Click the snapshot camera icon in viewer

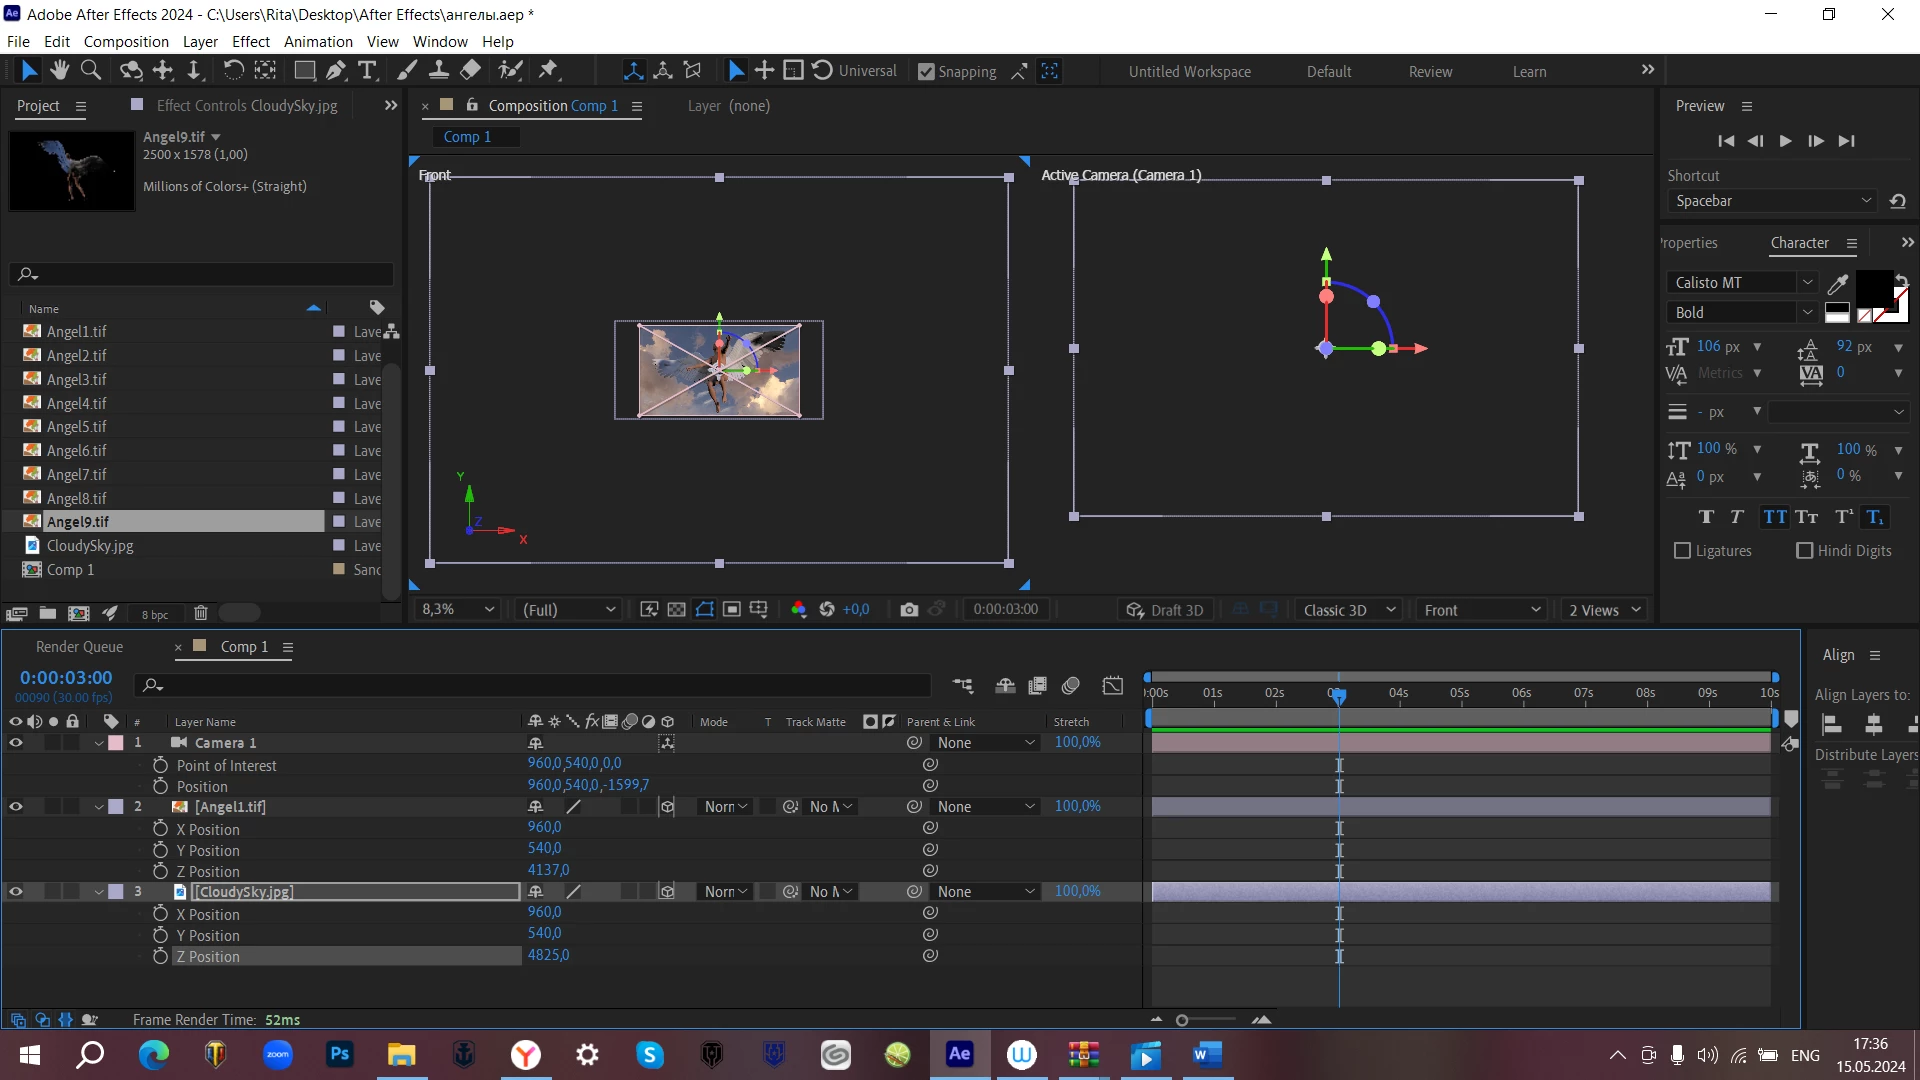(x=909, y=610)
